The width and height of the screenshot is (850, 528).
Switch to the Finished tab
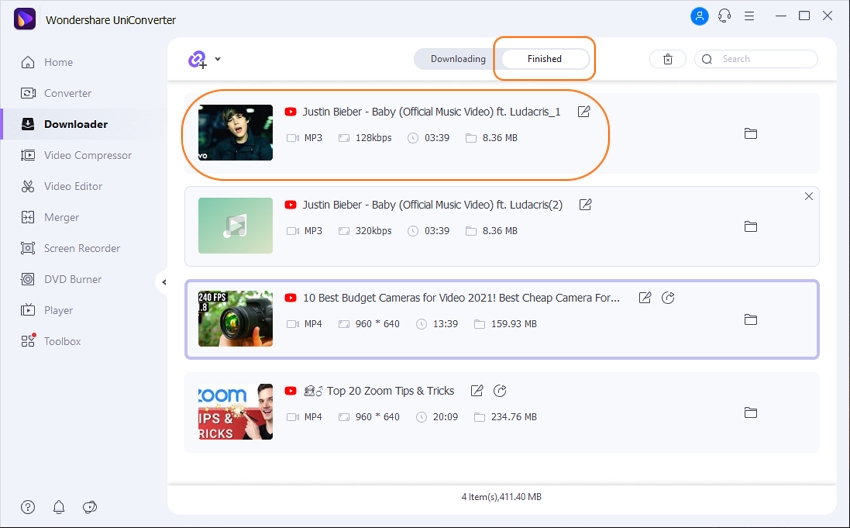tap(545, 59)
